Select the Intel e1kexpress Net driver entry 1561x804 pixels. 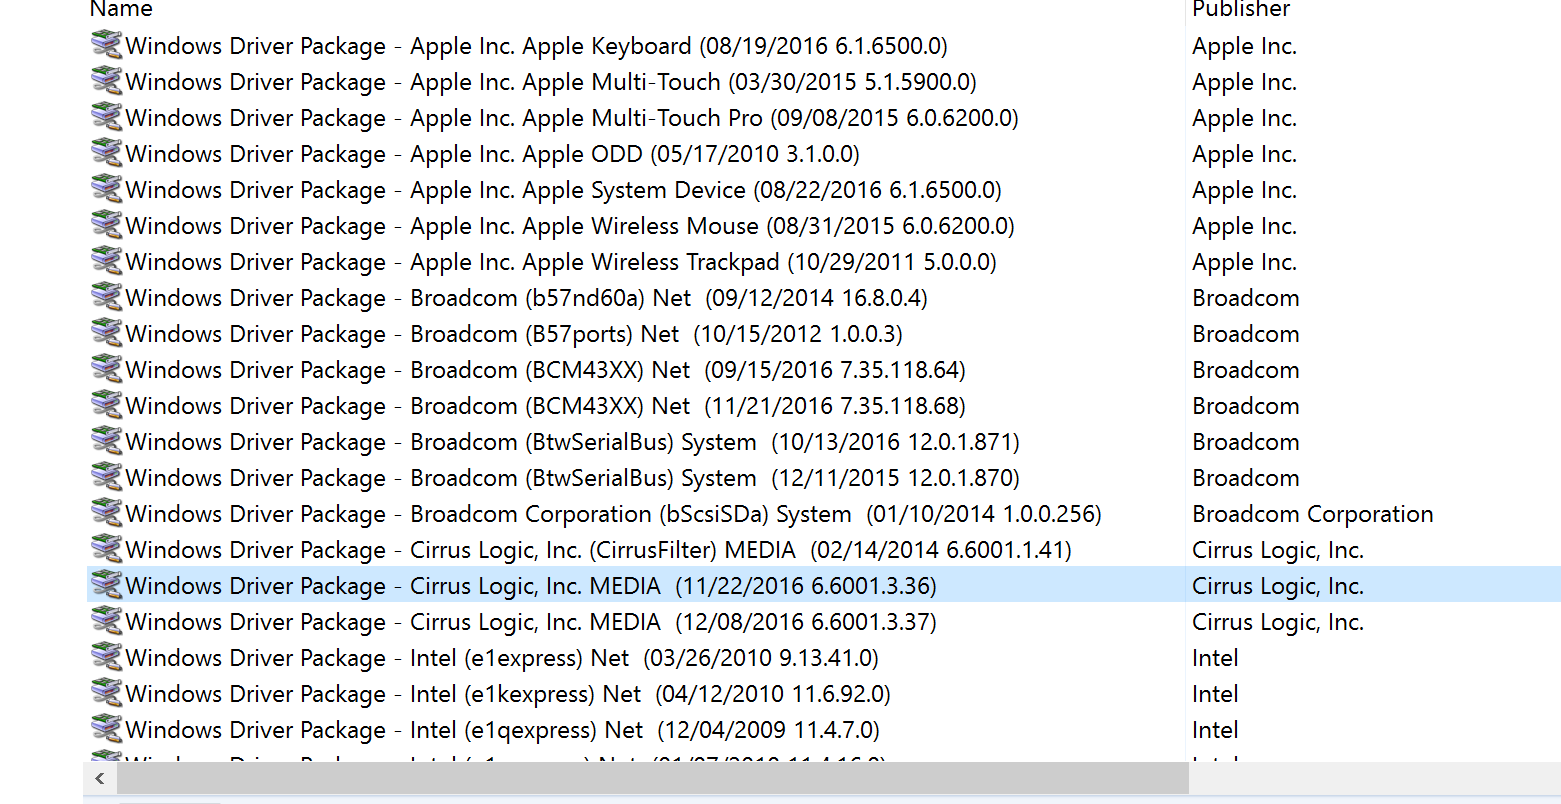(507, 694)
